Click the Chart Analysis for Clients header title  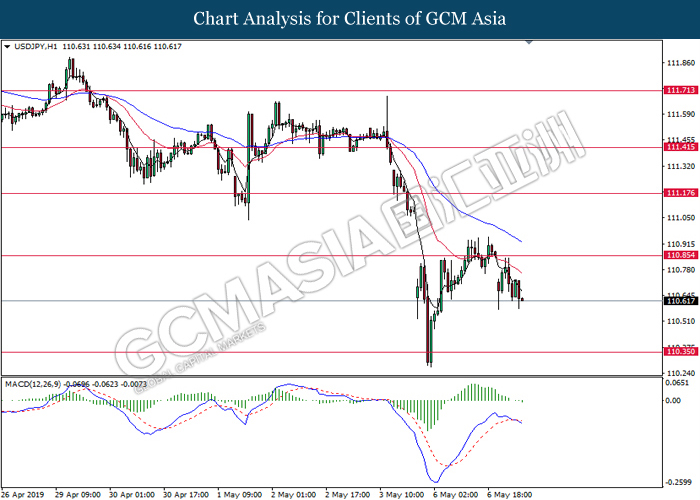(350, 19)
